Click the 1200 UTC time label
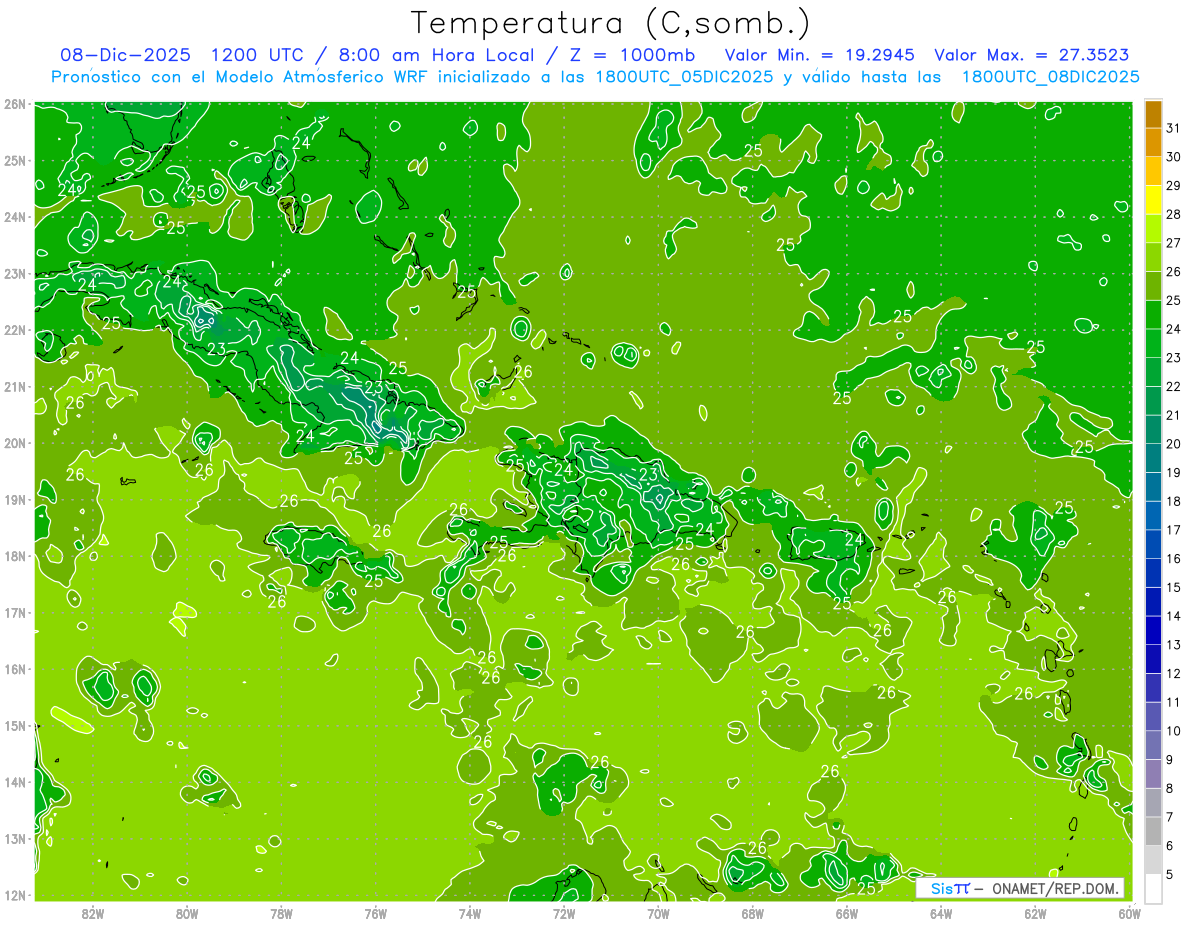Screen dimensions: 1200x927 (x=260, y=55)
